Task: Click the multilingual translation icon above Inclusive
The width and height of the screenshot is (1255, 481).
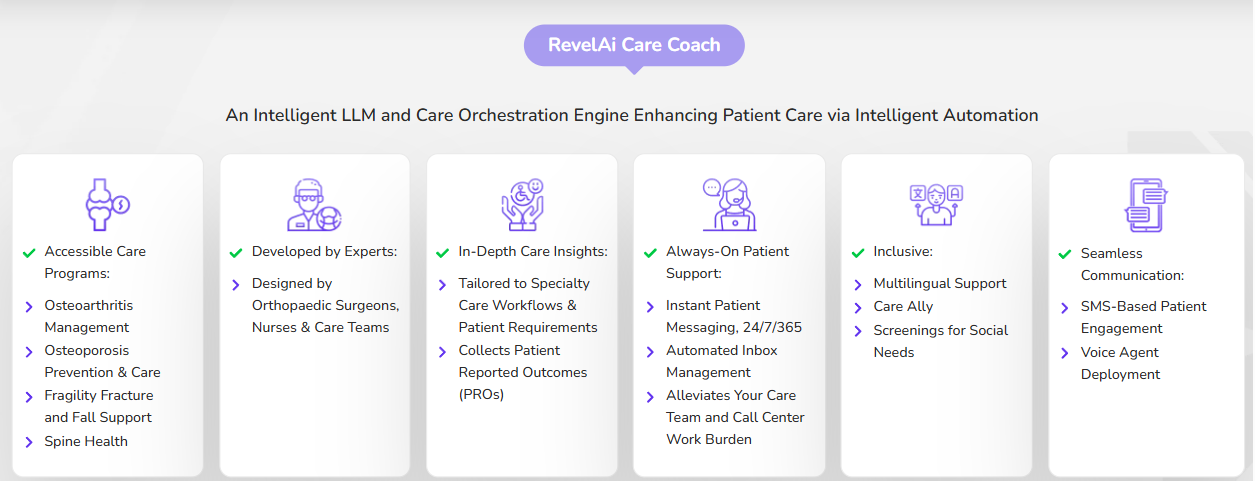Action: click(x=936, y=205)
